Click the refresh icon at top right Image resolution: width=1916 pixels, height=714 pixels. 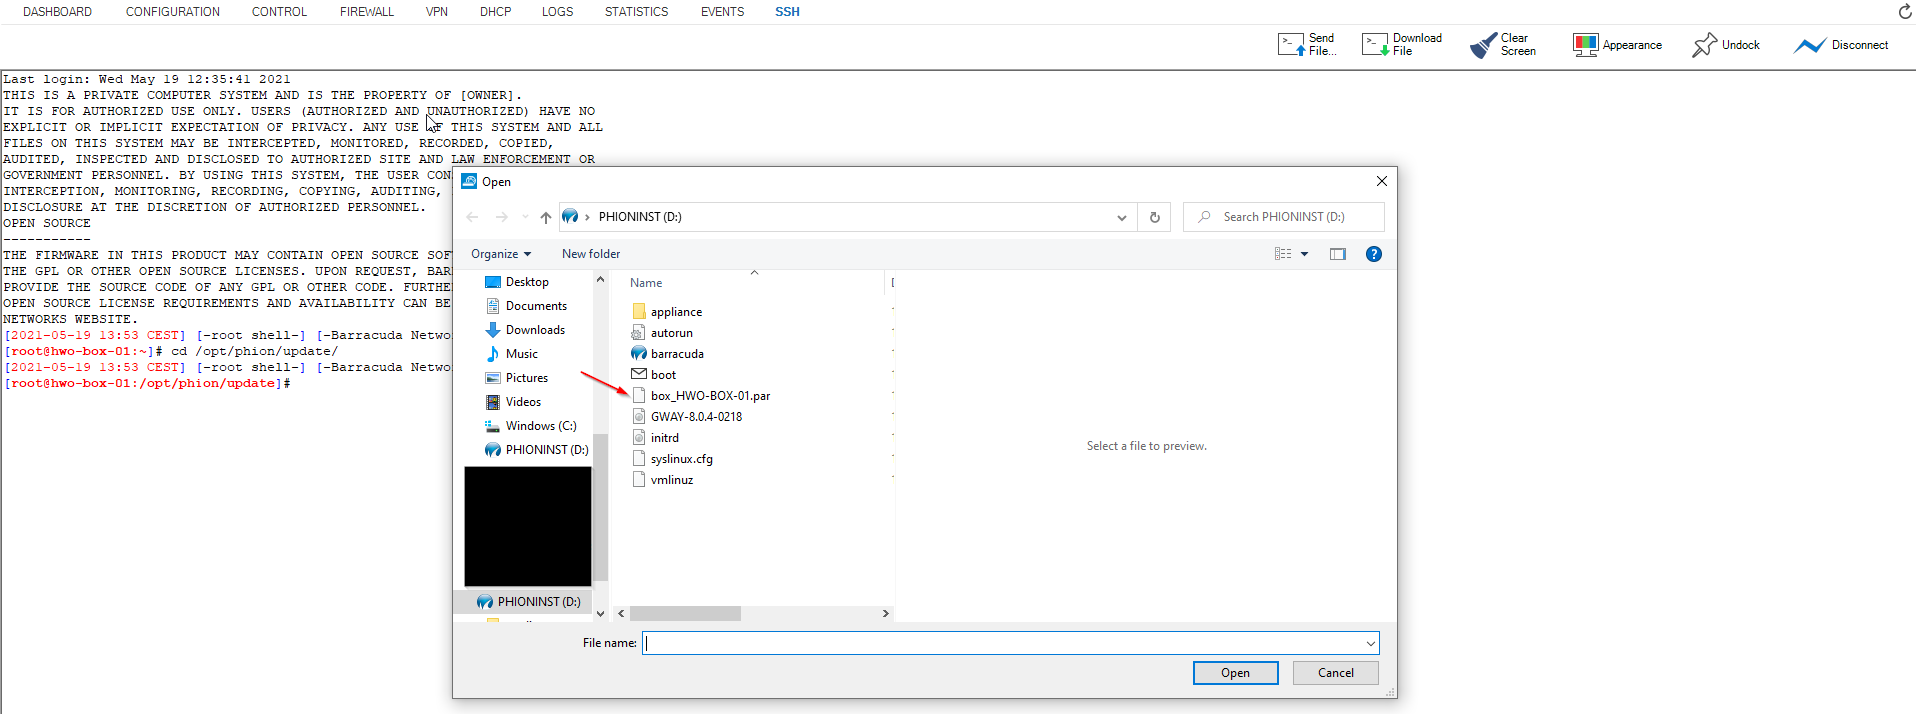[1905, 12]
